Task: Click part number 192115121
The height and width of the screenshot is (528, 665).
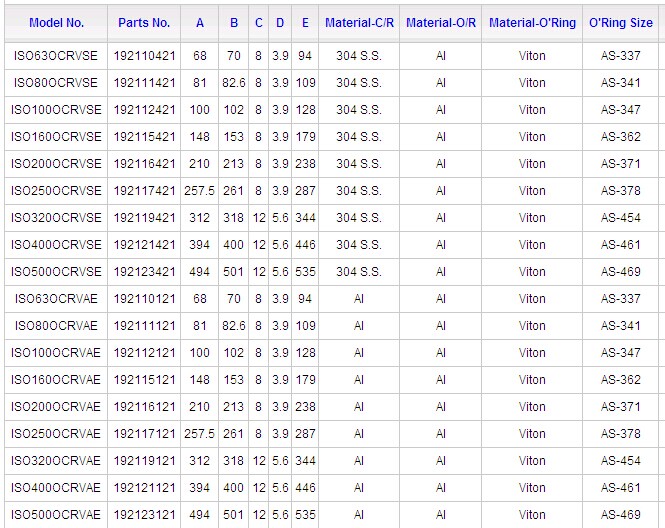Action: pos(144,380)
